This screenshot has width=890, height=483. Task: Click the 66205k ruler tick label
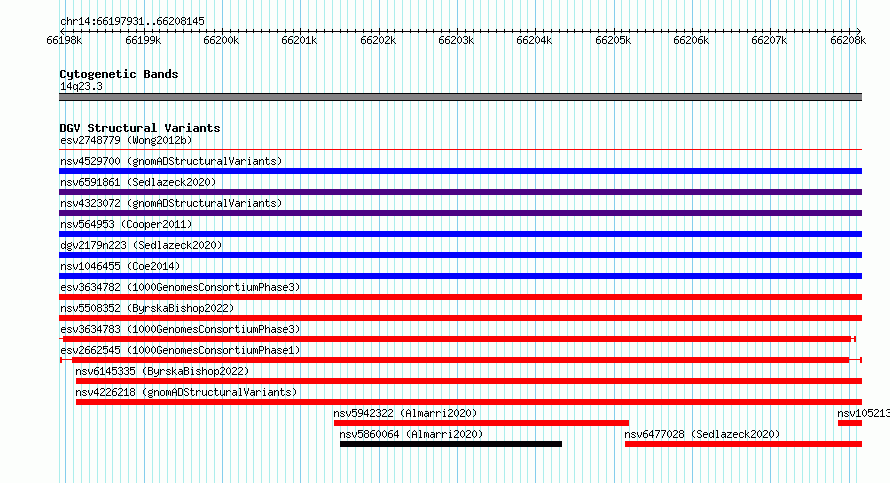pos(613,40)
